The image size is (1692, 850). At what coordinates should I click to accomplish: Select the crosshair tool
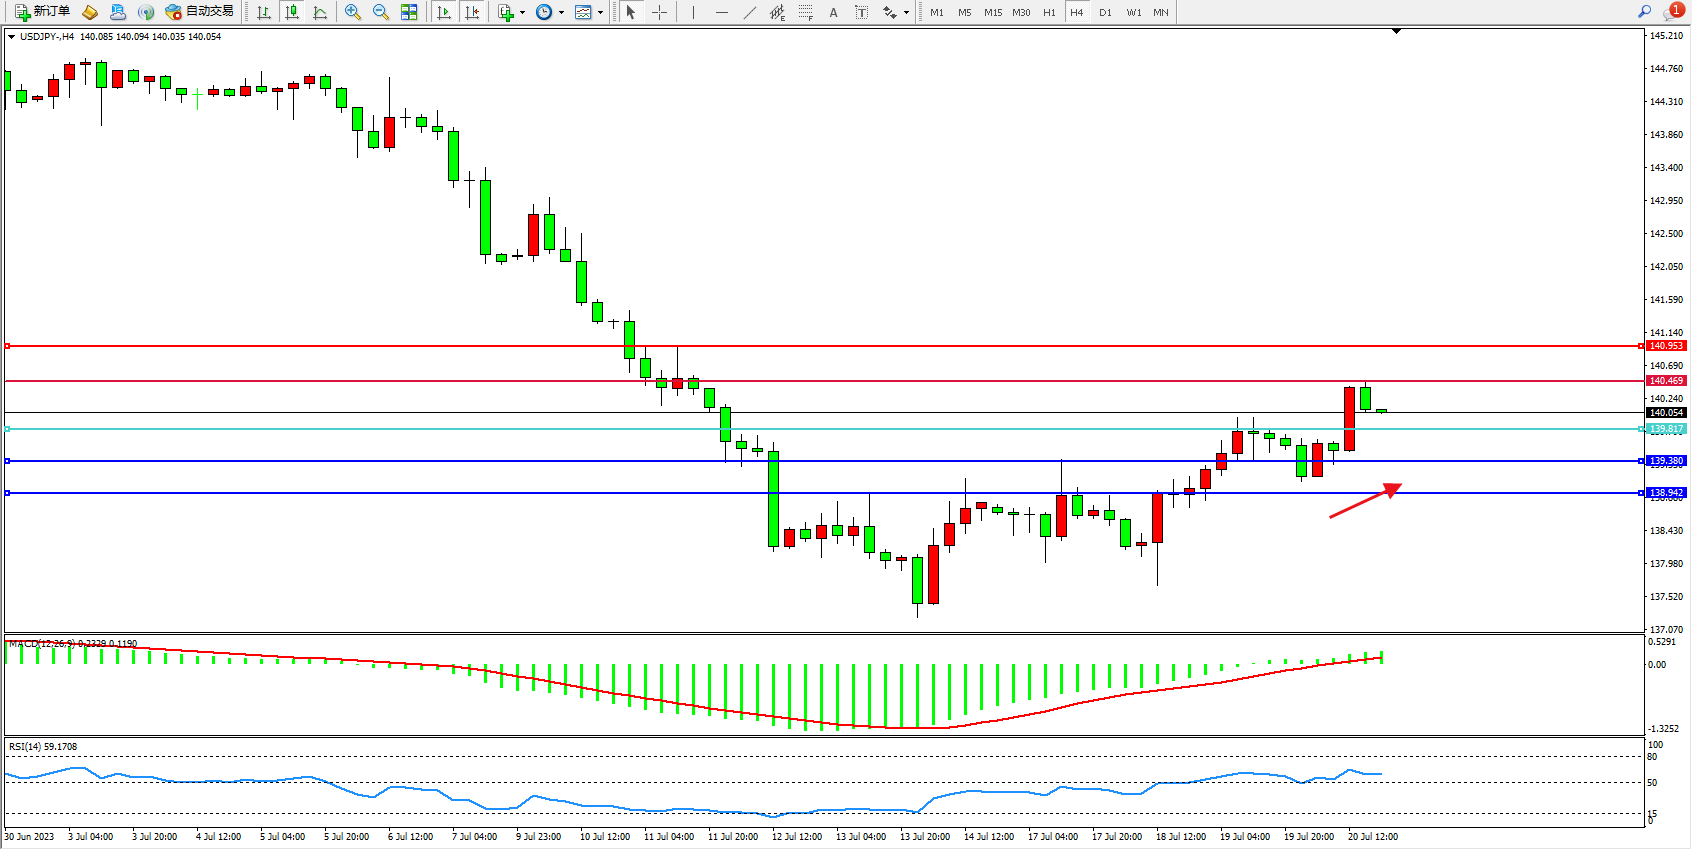pyautogui.click(x=660, y=12)
